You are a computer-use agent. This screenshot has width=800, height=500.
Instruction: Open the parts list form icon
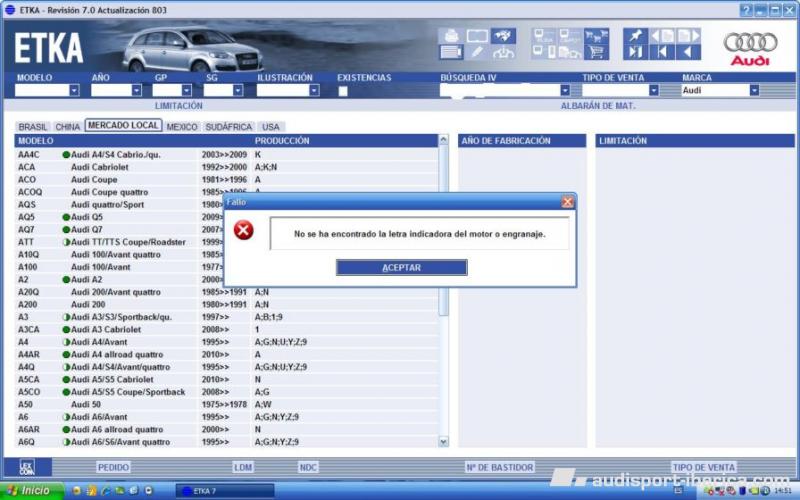coord(451,52)
